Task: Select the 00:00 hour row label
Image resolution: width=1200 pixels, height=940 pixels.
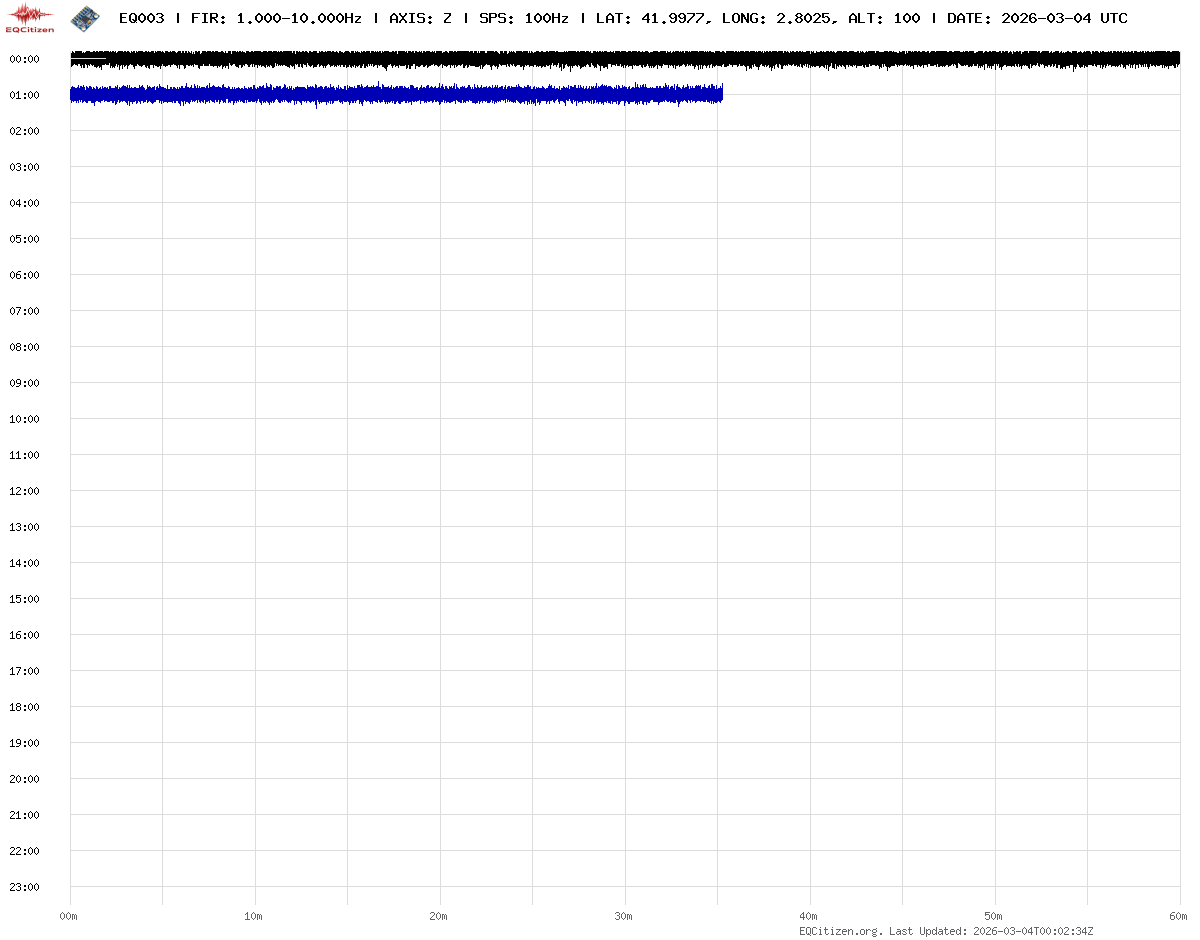Action: (24, 59)
